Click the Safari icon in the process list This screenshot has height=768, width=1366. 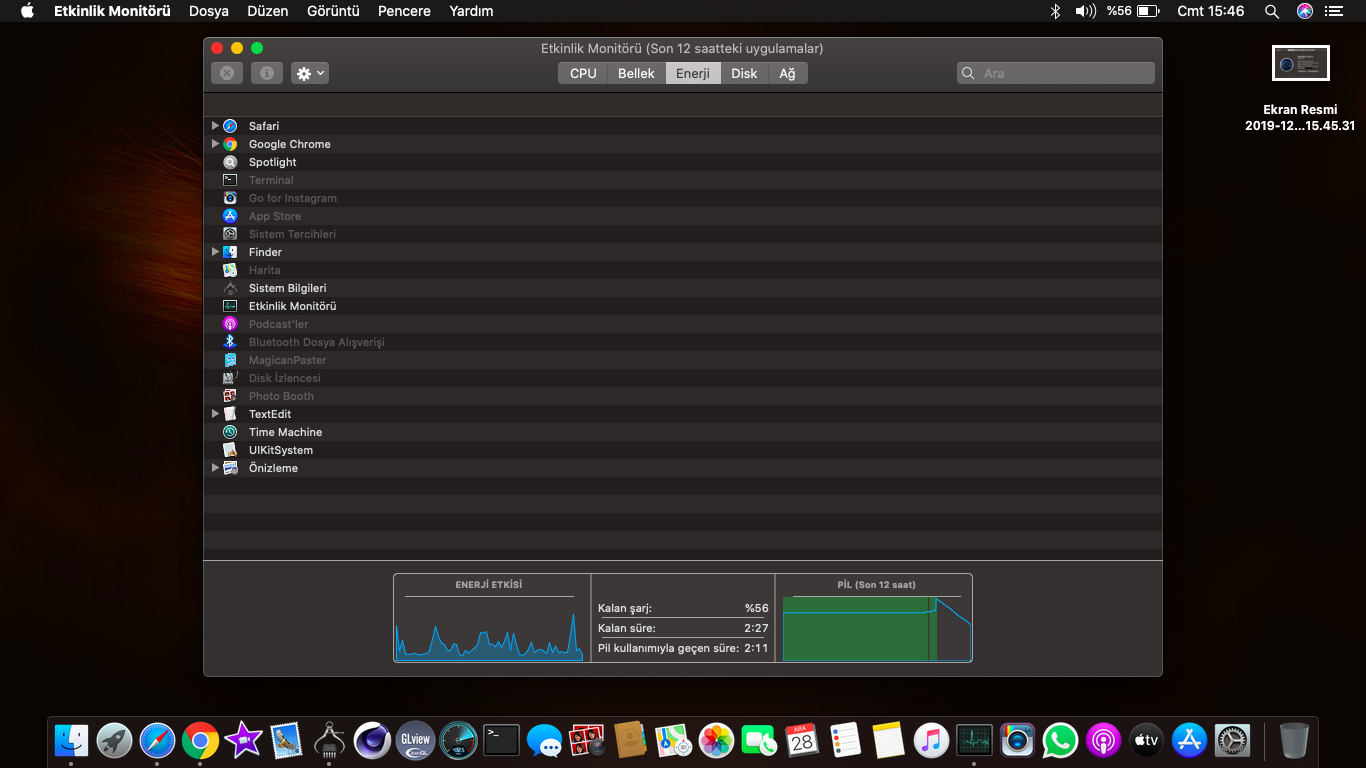(230, 126)
